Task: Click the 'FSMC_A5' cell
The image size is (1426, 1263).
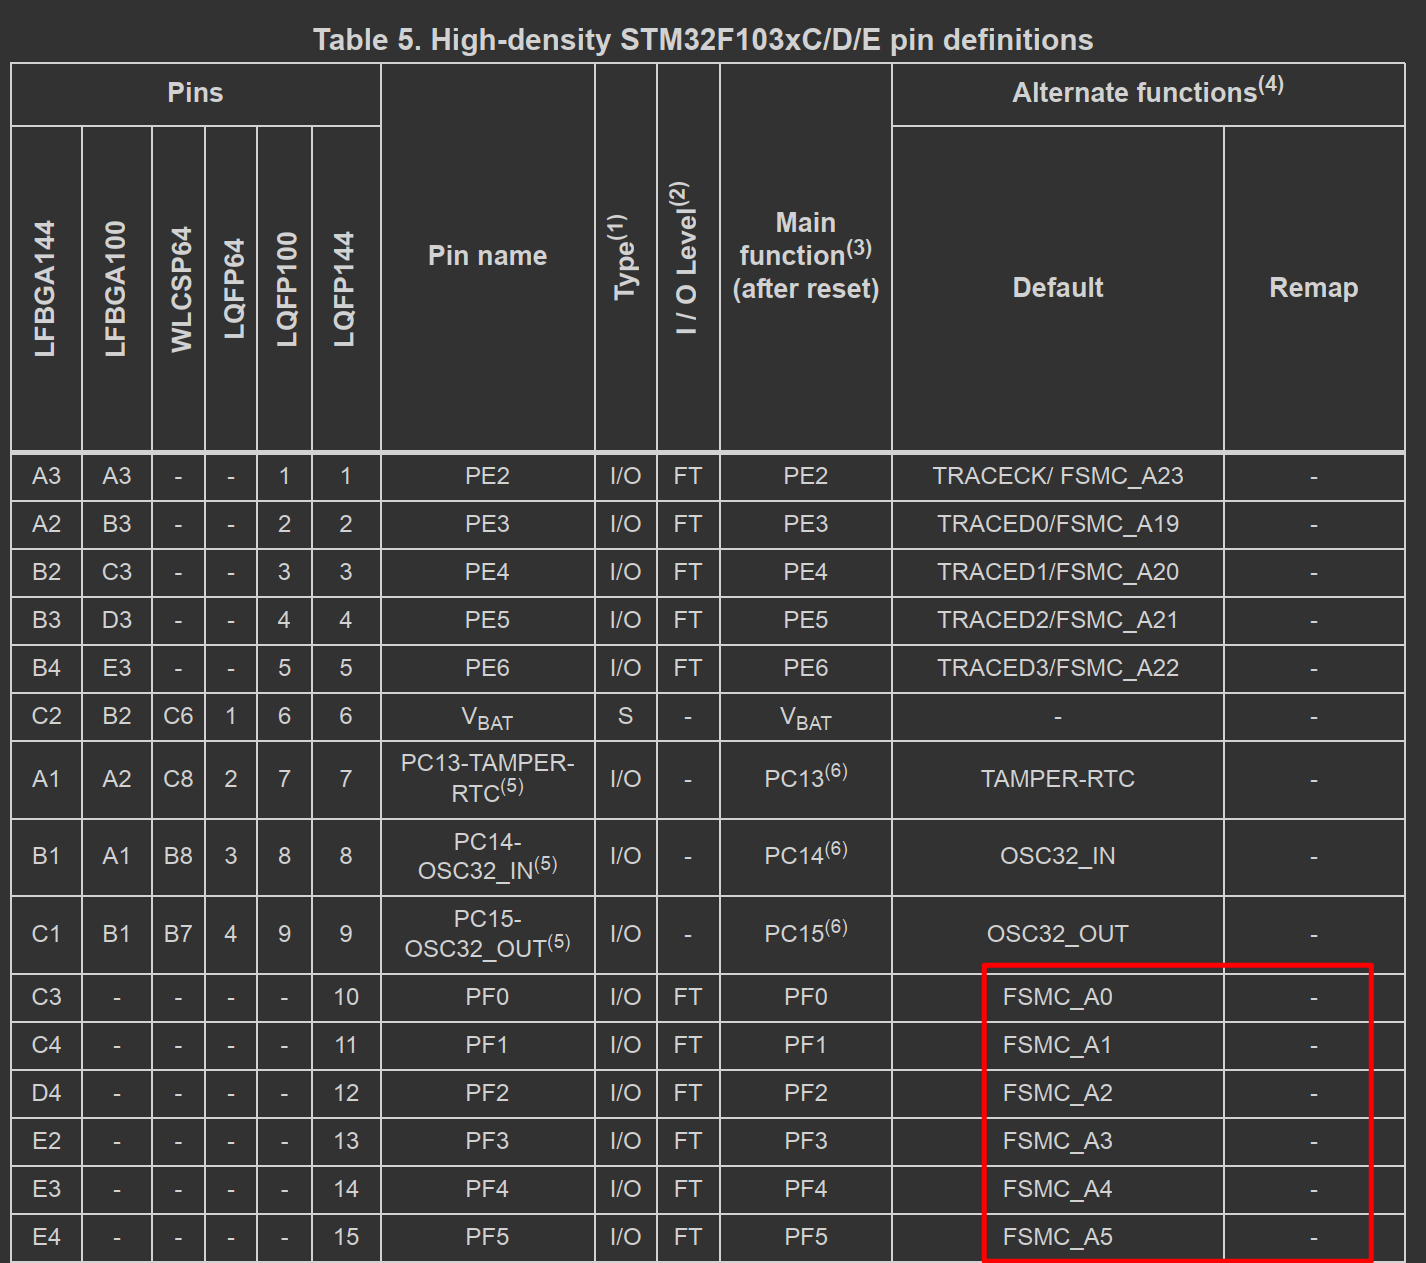Action: tap(1058, 1237)
